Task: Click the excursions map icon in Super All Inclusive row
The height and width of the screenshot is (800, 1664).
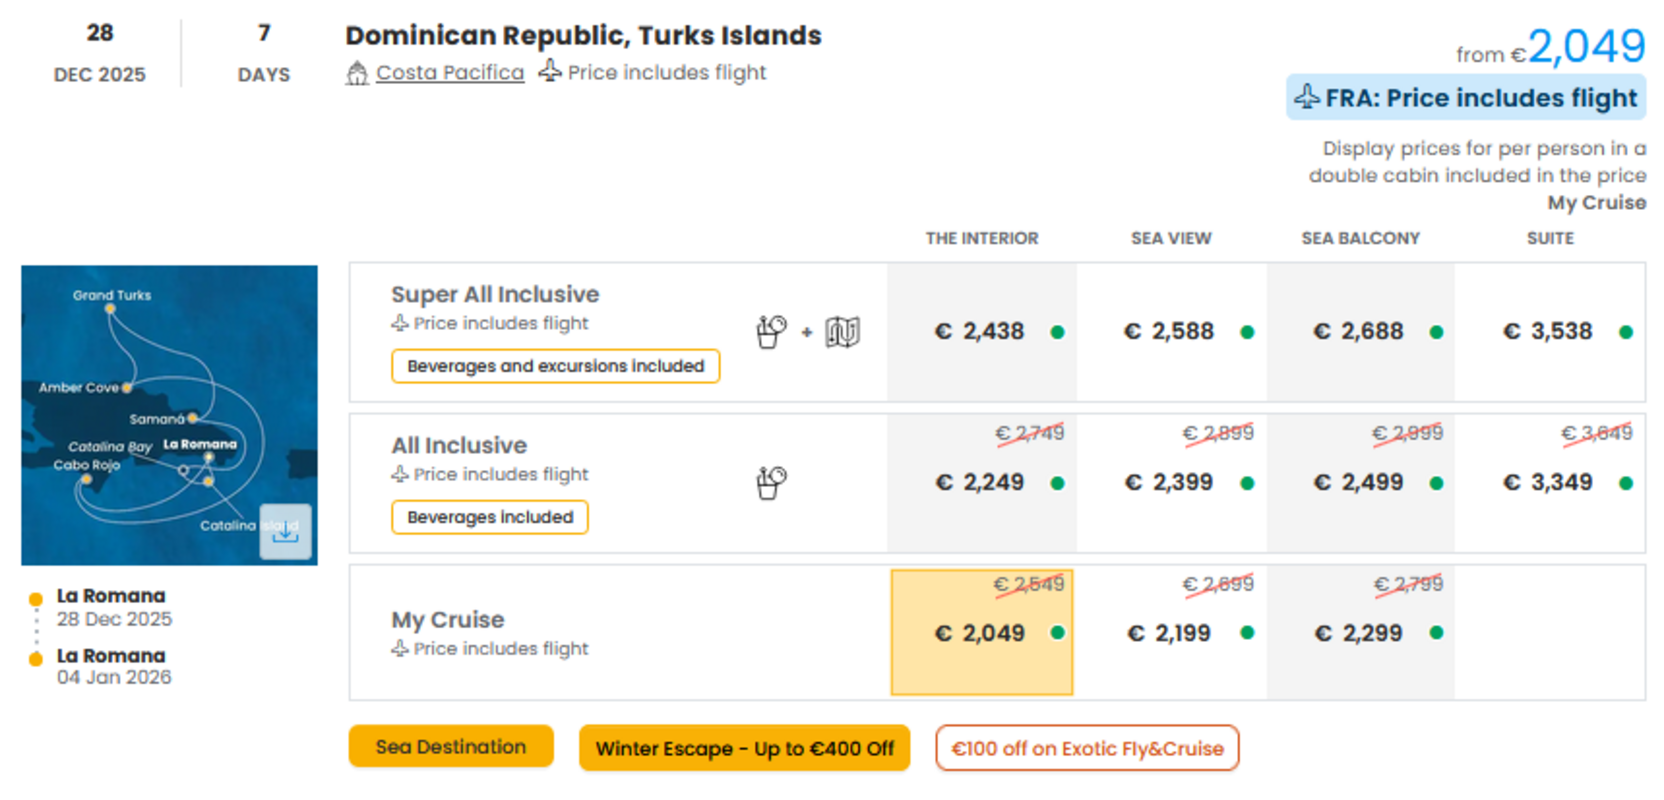Action: pos(842,331)
